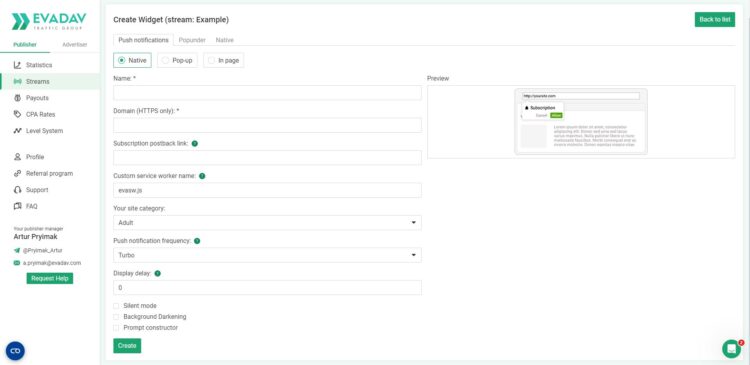Enable the Prompt constructor checkbox
Image resolution: width=750 pixels, height=365 pixels.
click(x=116, y=328)
